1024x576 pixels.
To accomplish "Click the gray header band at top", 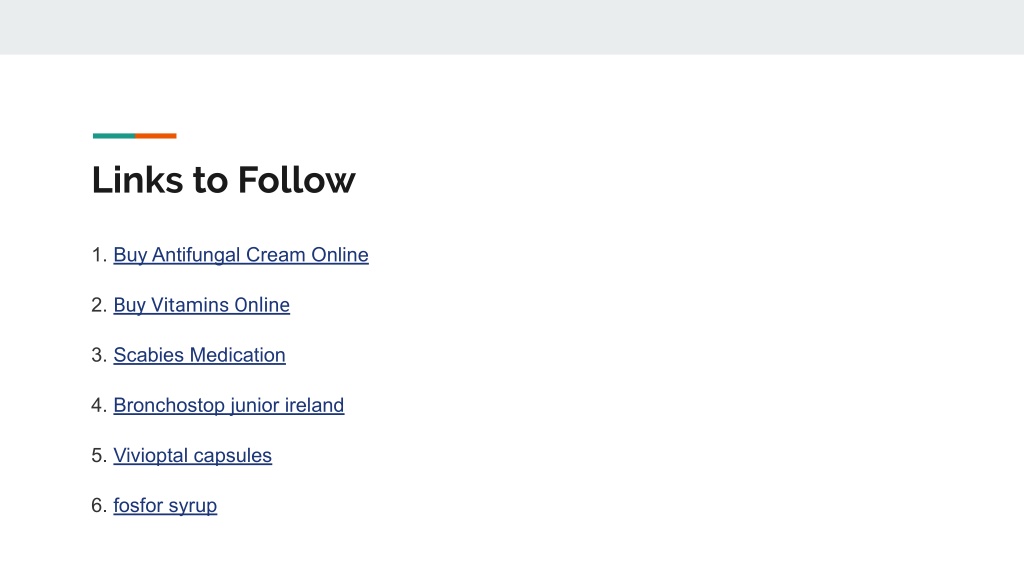I will (x=512, y=27).
